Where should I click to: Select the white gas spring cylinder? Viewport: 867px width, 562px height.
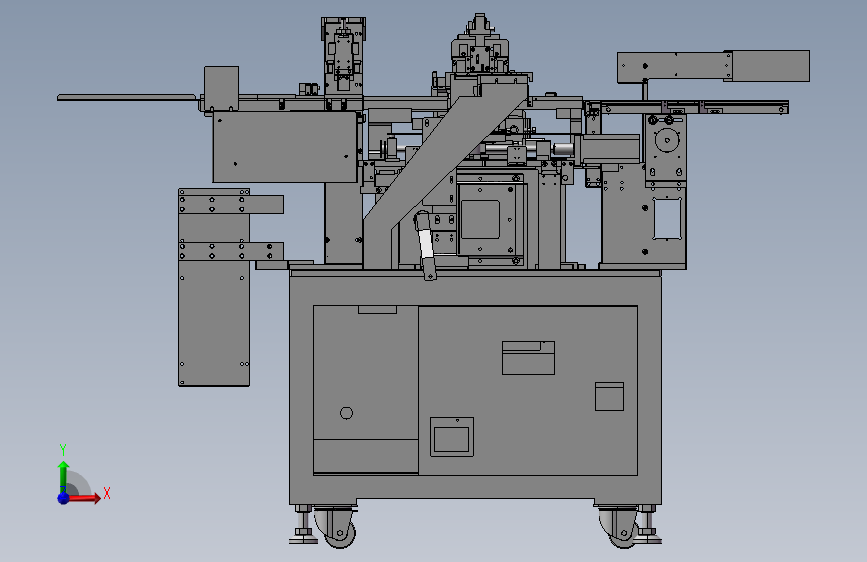coord(425,243)
